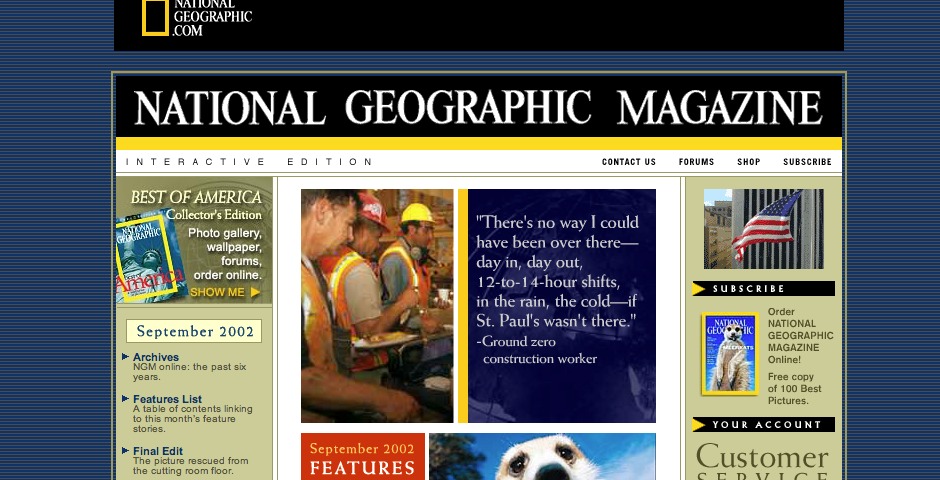Click the Show Me arrow link
The image size is (940, 480).
[x=225, y=292]
